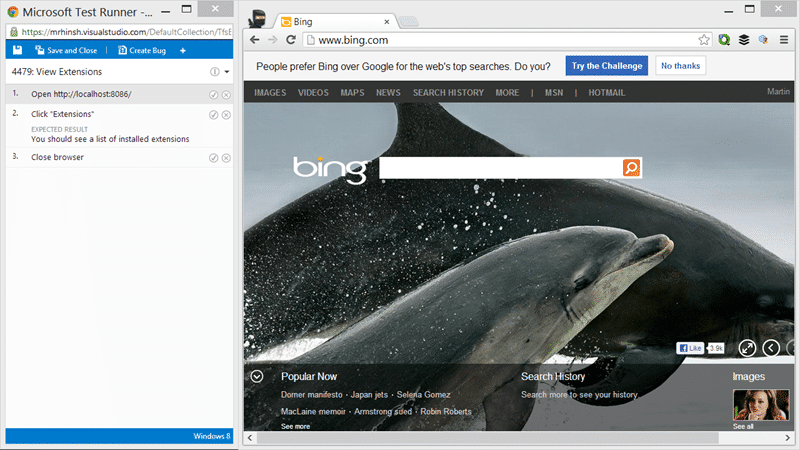Click See more under Popular Now
800x450 pixels.
[295, 426]
